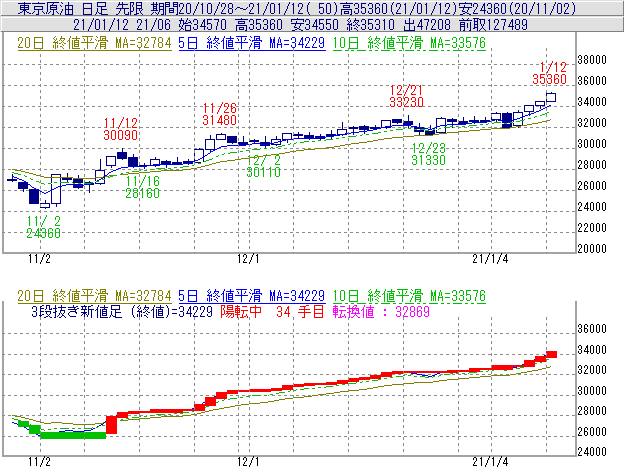Viewport: 624px width, 473px height.
Task: Click the latest 1/12 candlestick
Action: coord(551,97)
